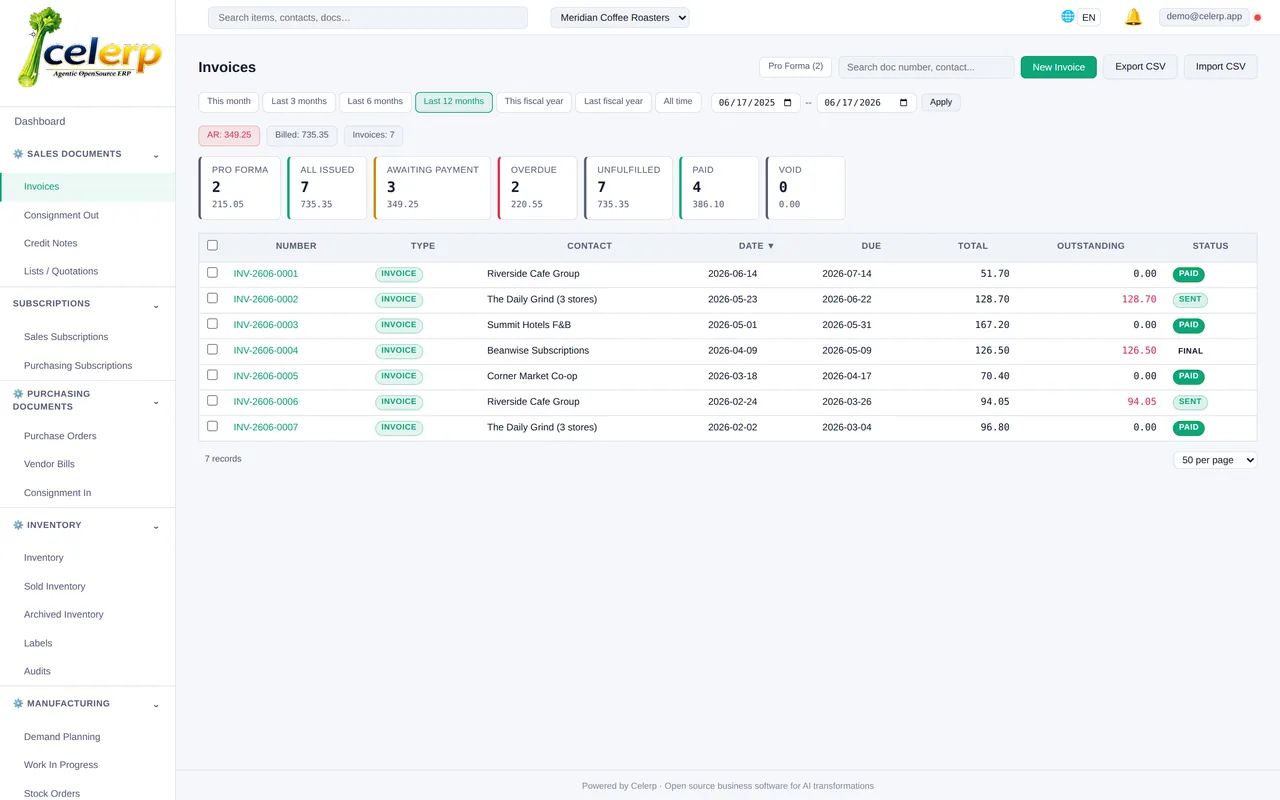Open Dashboard in the sidebar
Screen dimensions: 1280x800
tap(40, 121)
